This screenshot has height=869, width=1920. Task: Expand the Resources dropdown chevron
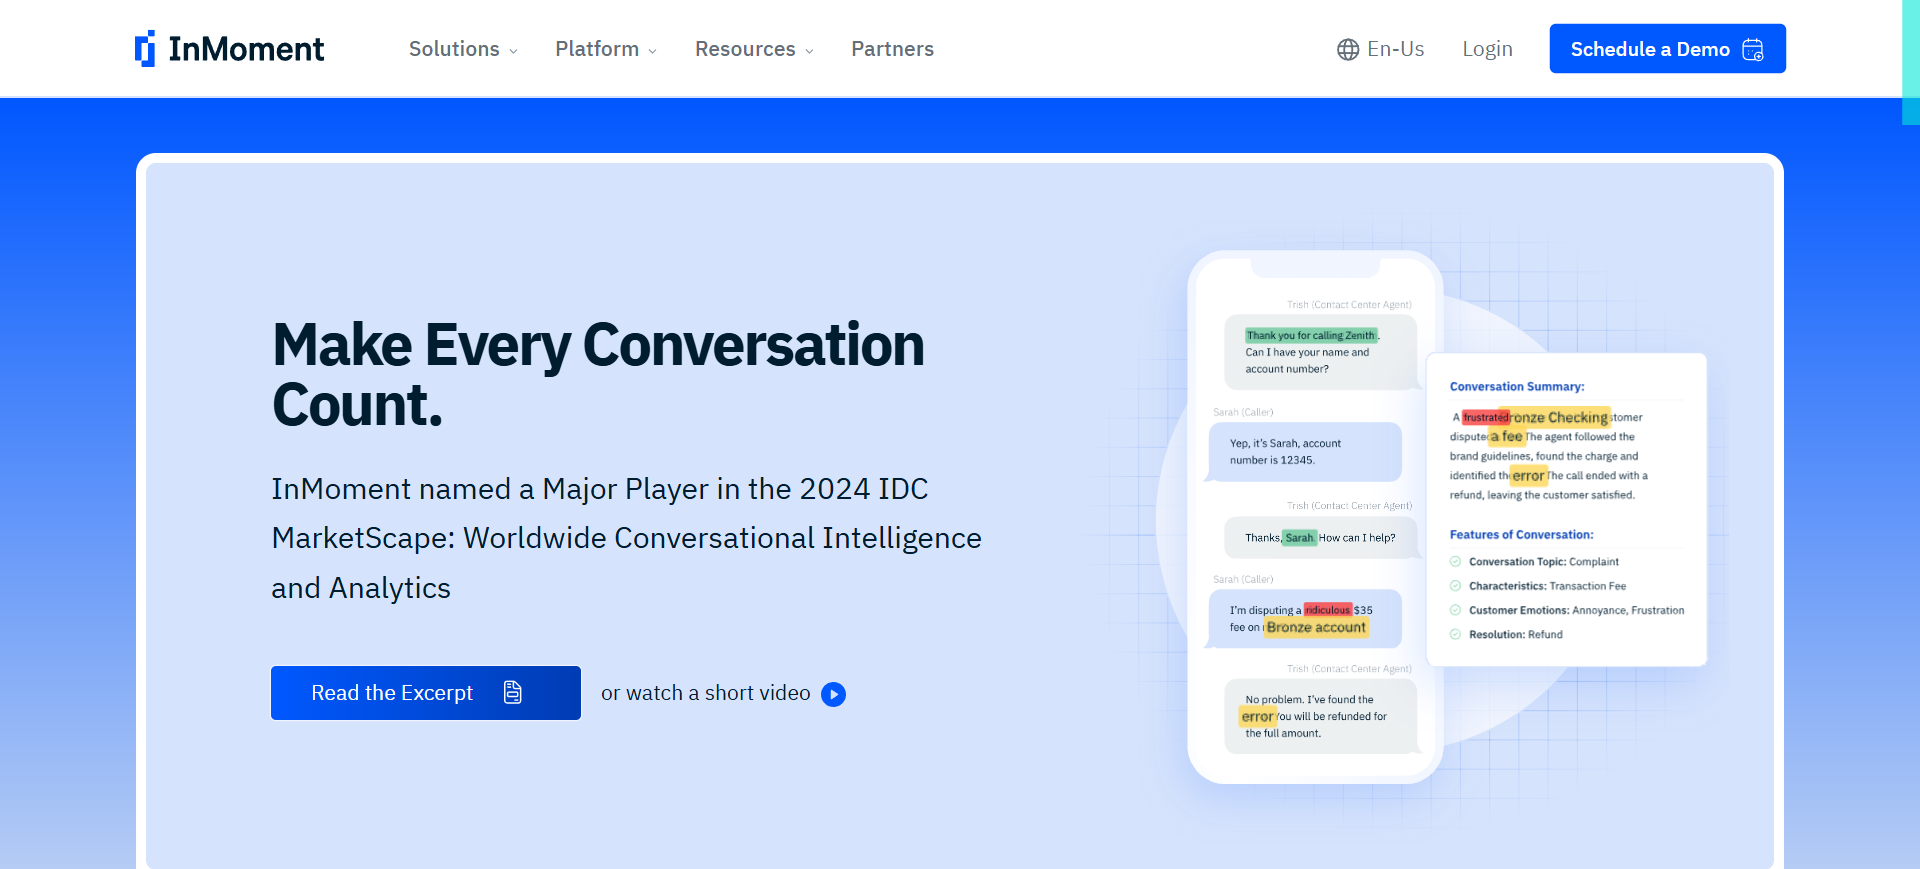click(x=810, y=51)
